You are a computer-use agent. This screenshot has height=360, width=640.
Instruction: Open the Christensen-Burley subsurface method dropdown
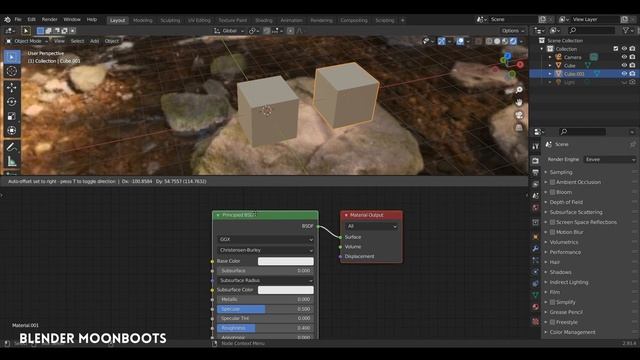click(265, 250)
